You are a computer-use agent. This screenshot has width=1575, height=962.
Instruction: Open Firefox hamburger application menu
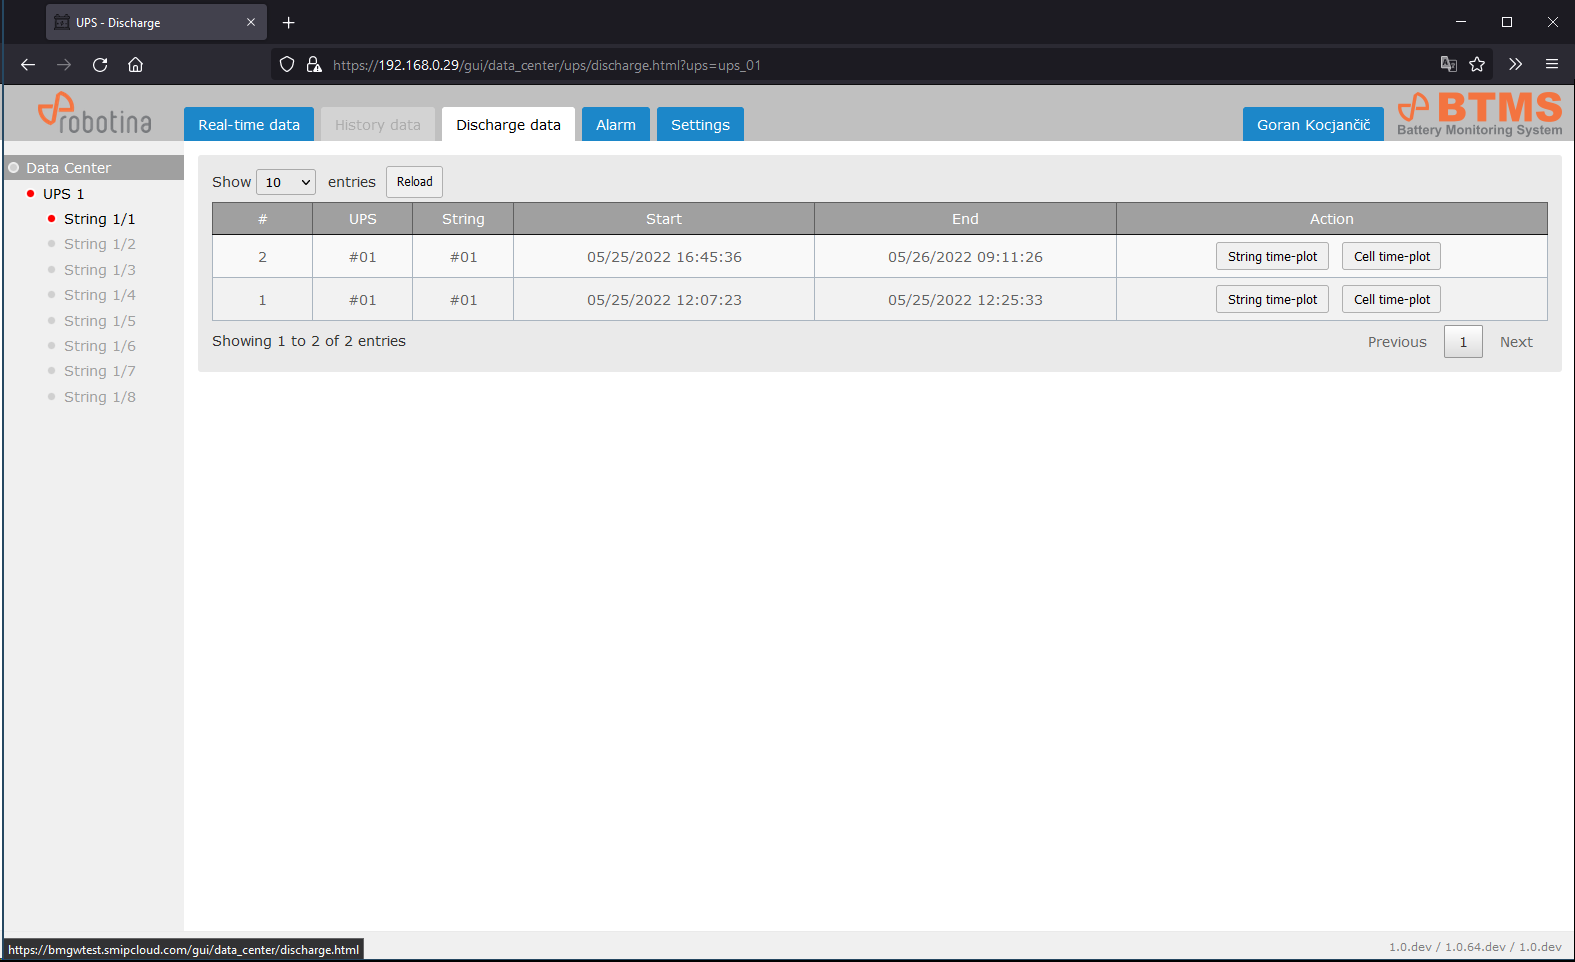tap(1551, 65)
